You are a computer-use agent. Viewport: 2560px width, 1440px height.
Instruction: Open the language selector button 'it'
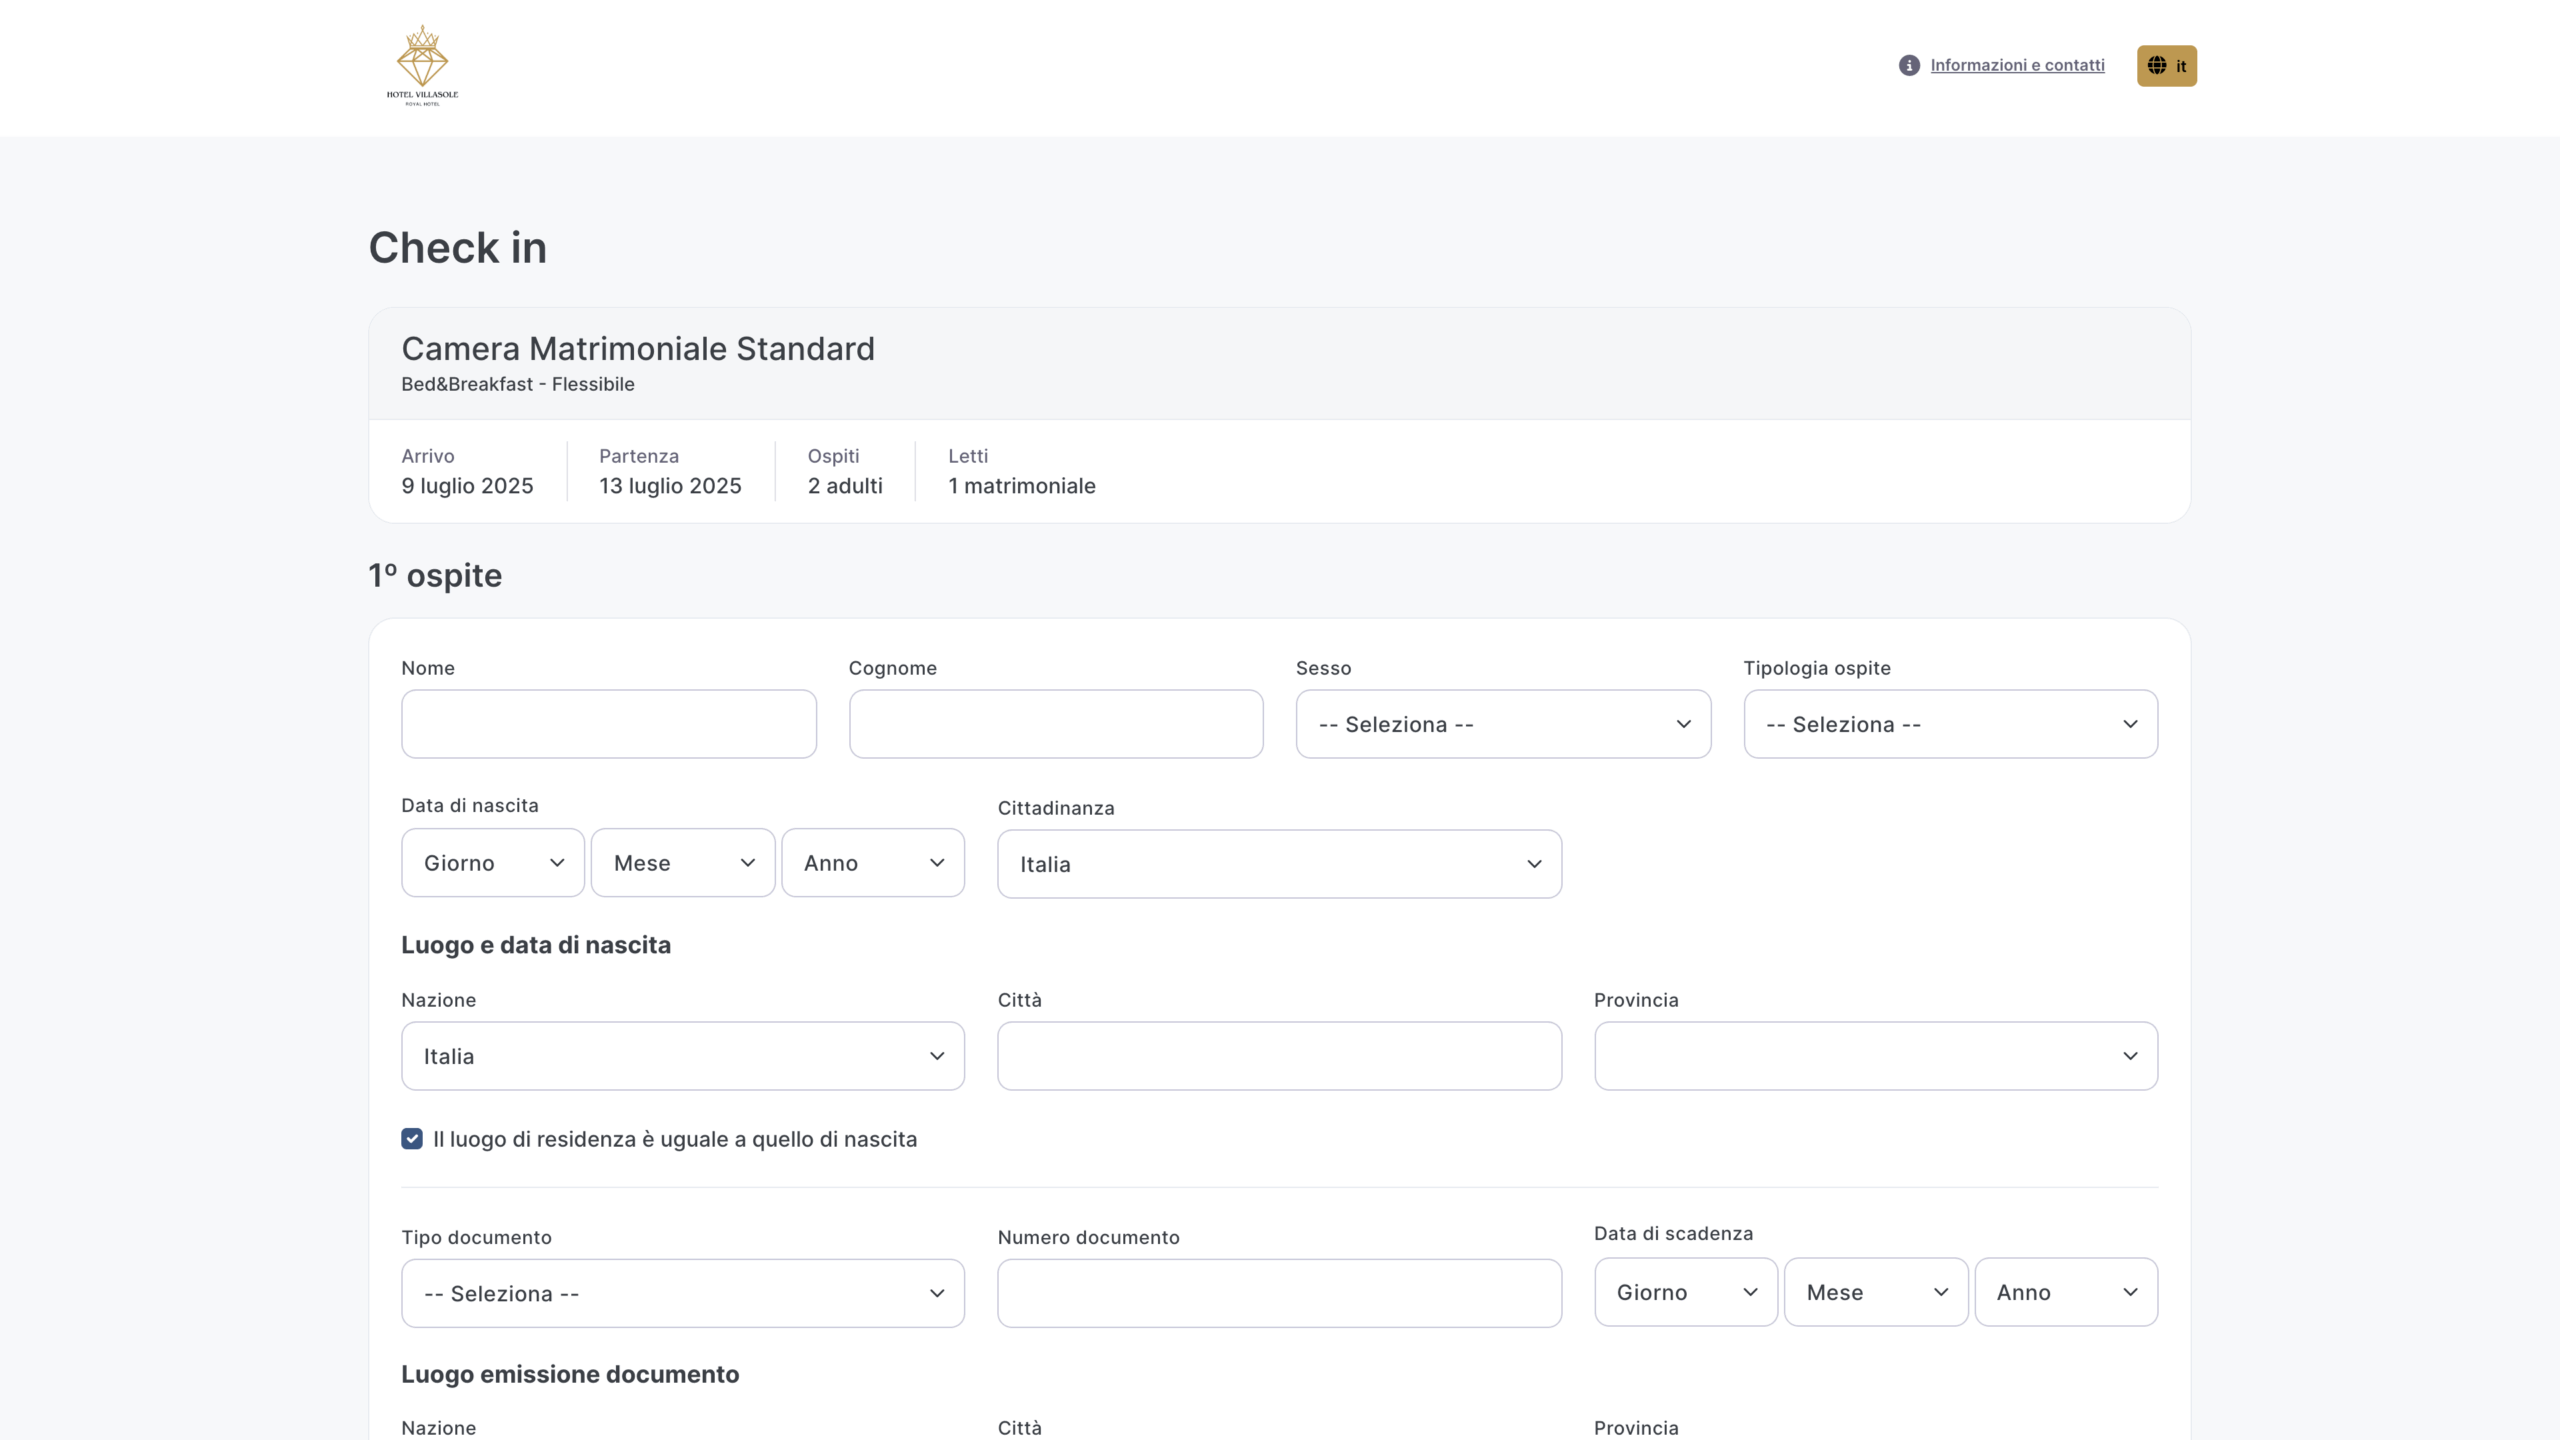(x=2167, y=66)
